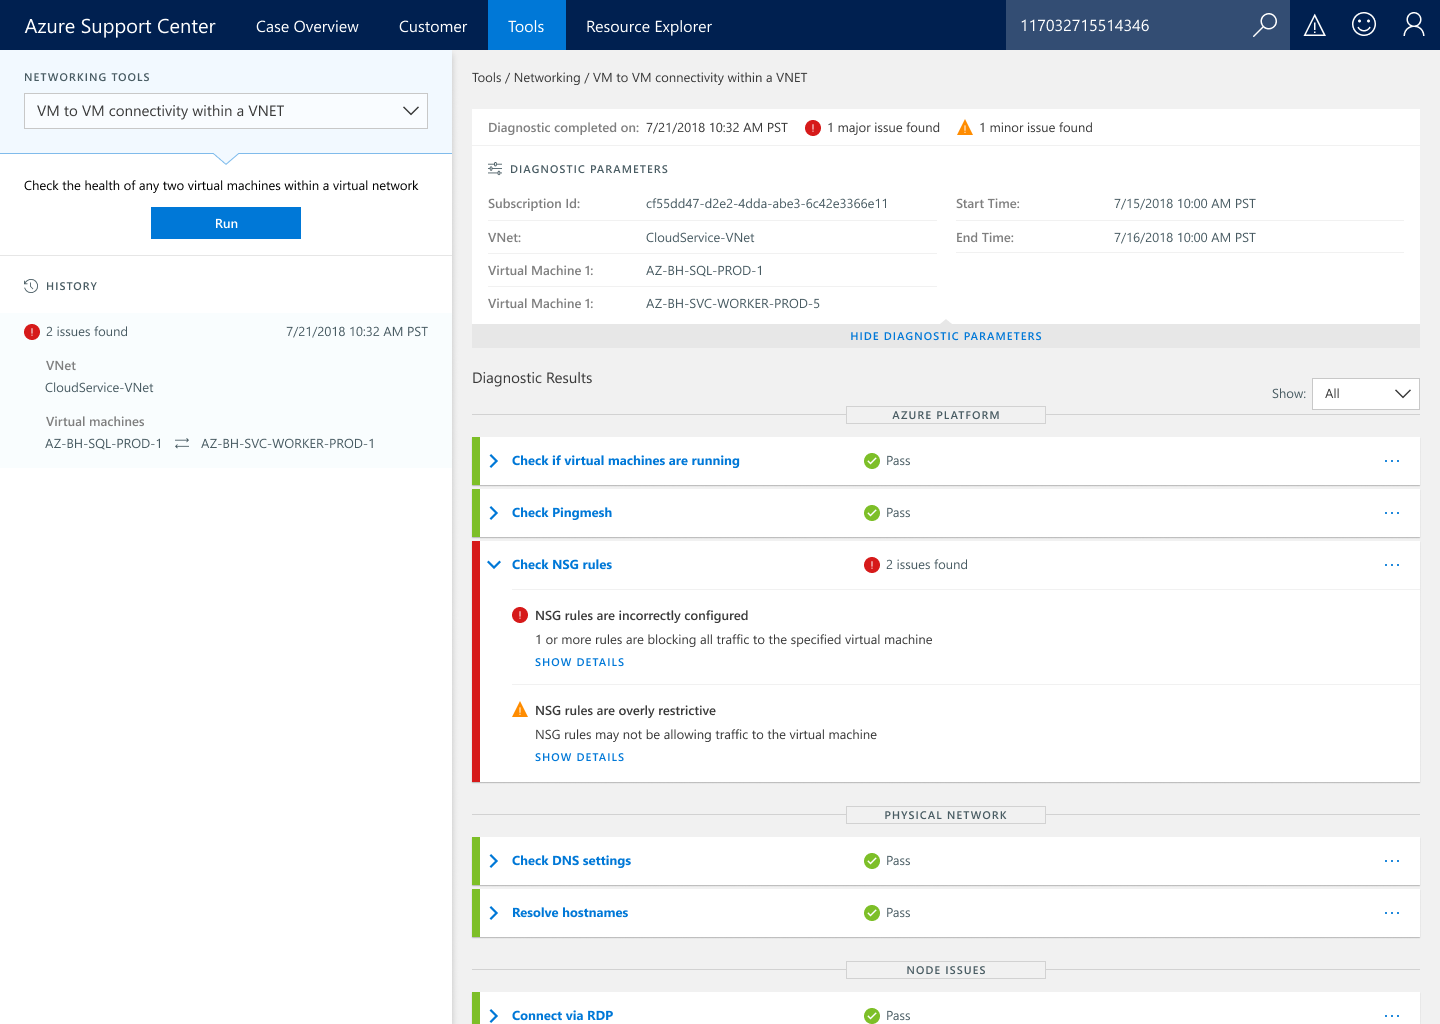
Task: Click the smiley feedback icon
Action: (1364, 25)
